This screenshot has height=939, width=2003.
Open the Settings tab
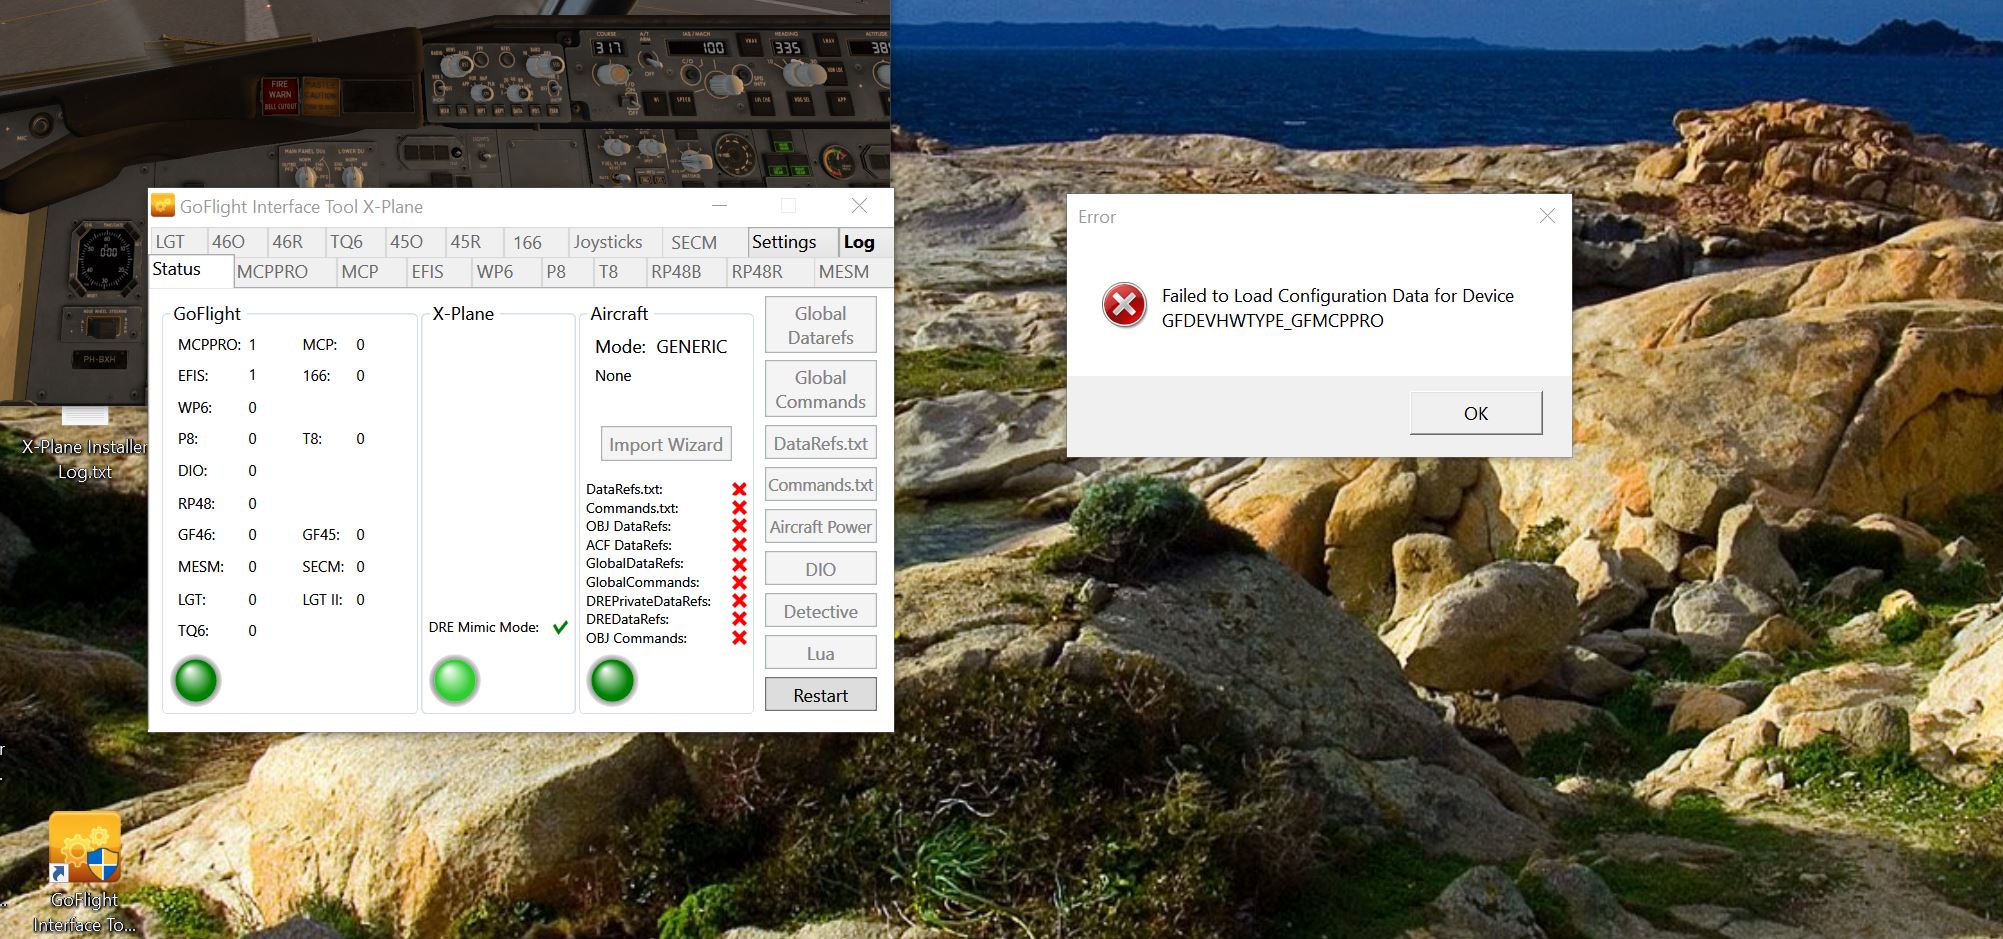784,242
